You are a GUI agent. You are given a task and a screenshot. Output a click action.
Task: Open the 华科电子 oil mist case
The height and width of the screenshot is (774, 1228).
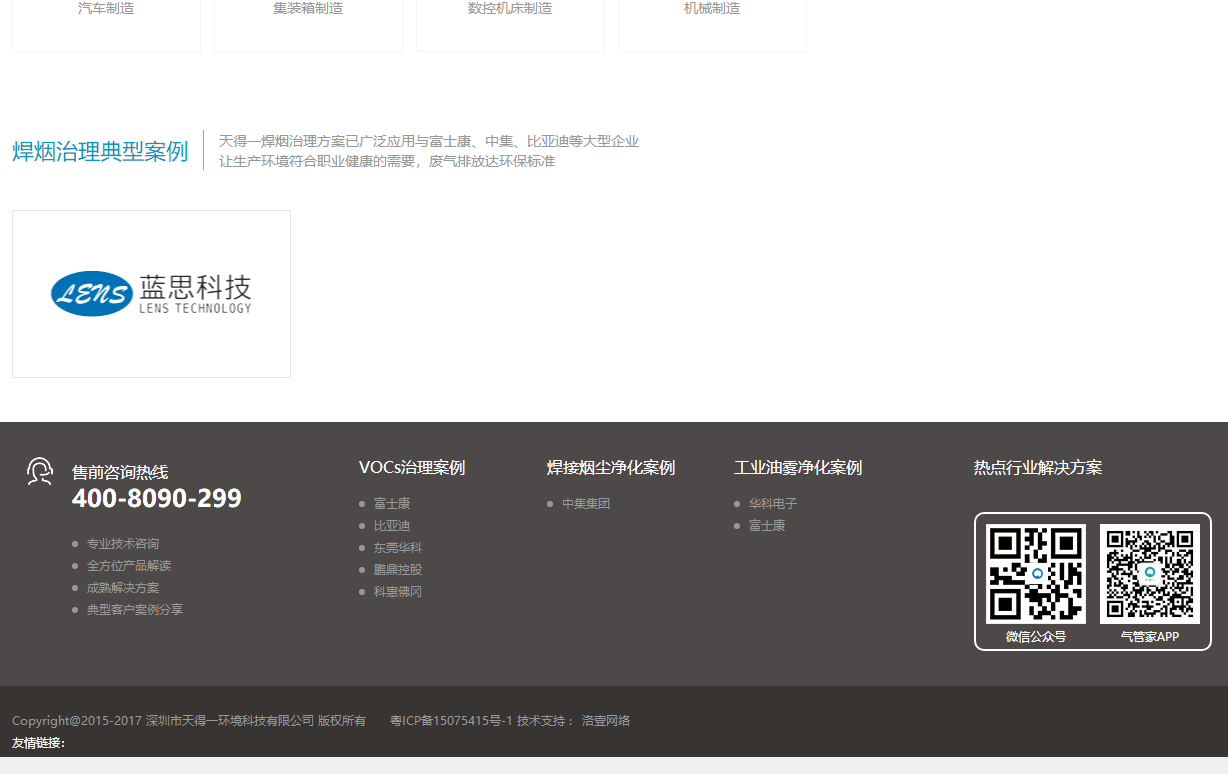pyautogui.click(x=773, y=503)
